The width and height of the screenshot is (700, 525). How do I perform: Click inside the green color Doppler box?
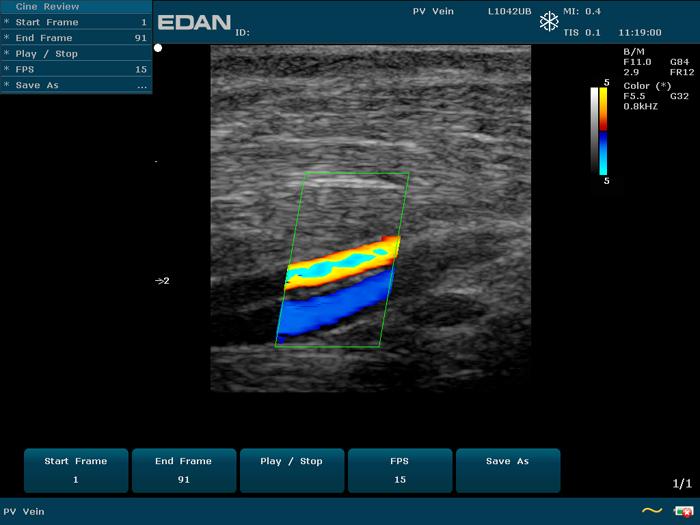342,262
